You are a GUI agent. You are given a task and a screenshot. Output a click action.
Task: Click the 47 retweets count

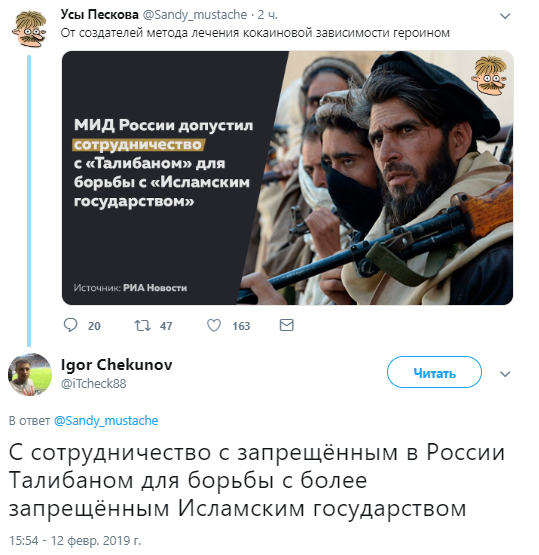pos(166,326)
